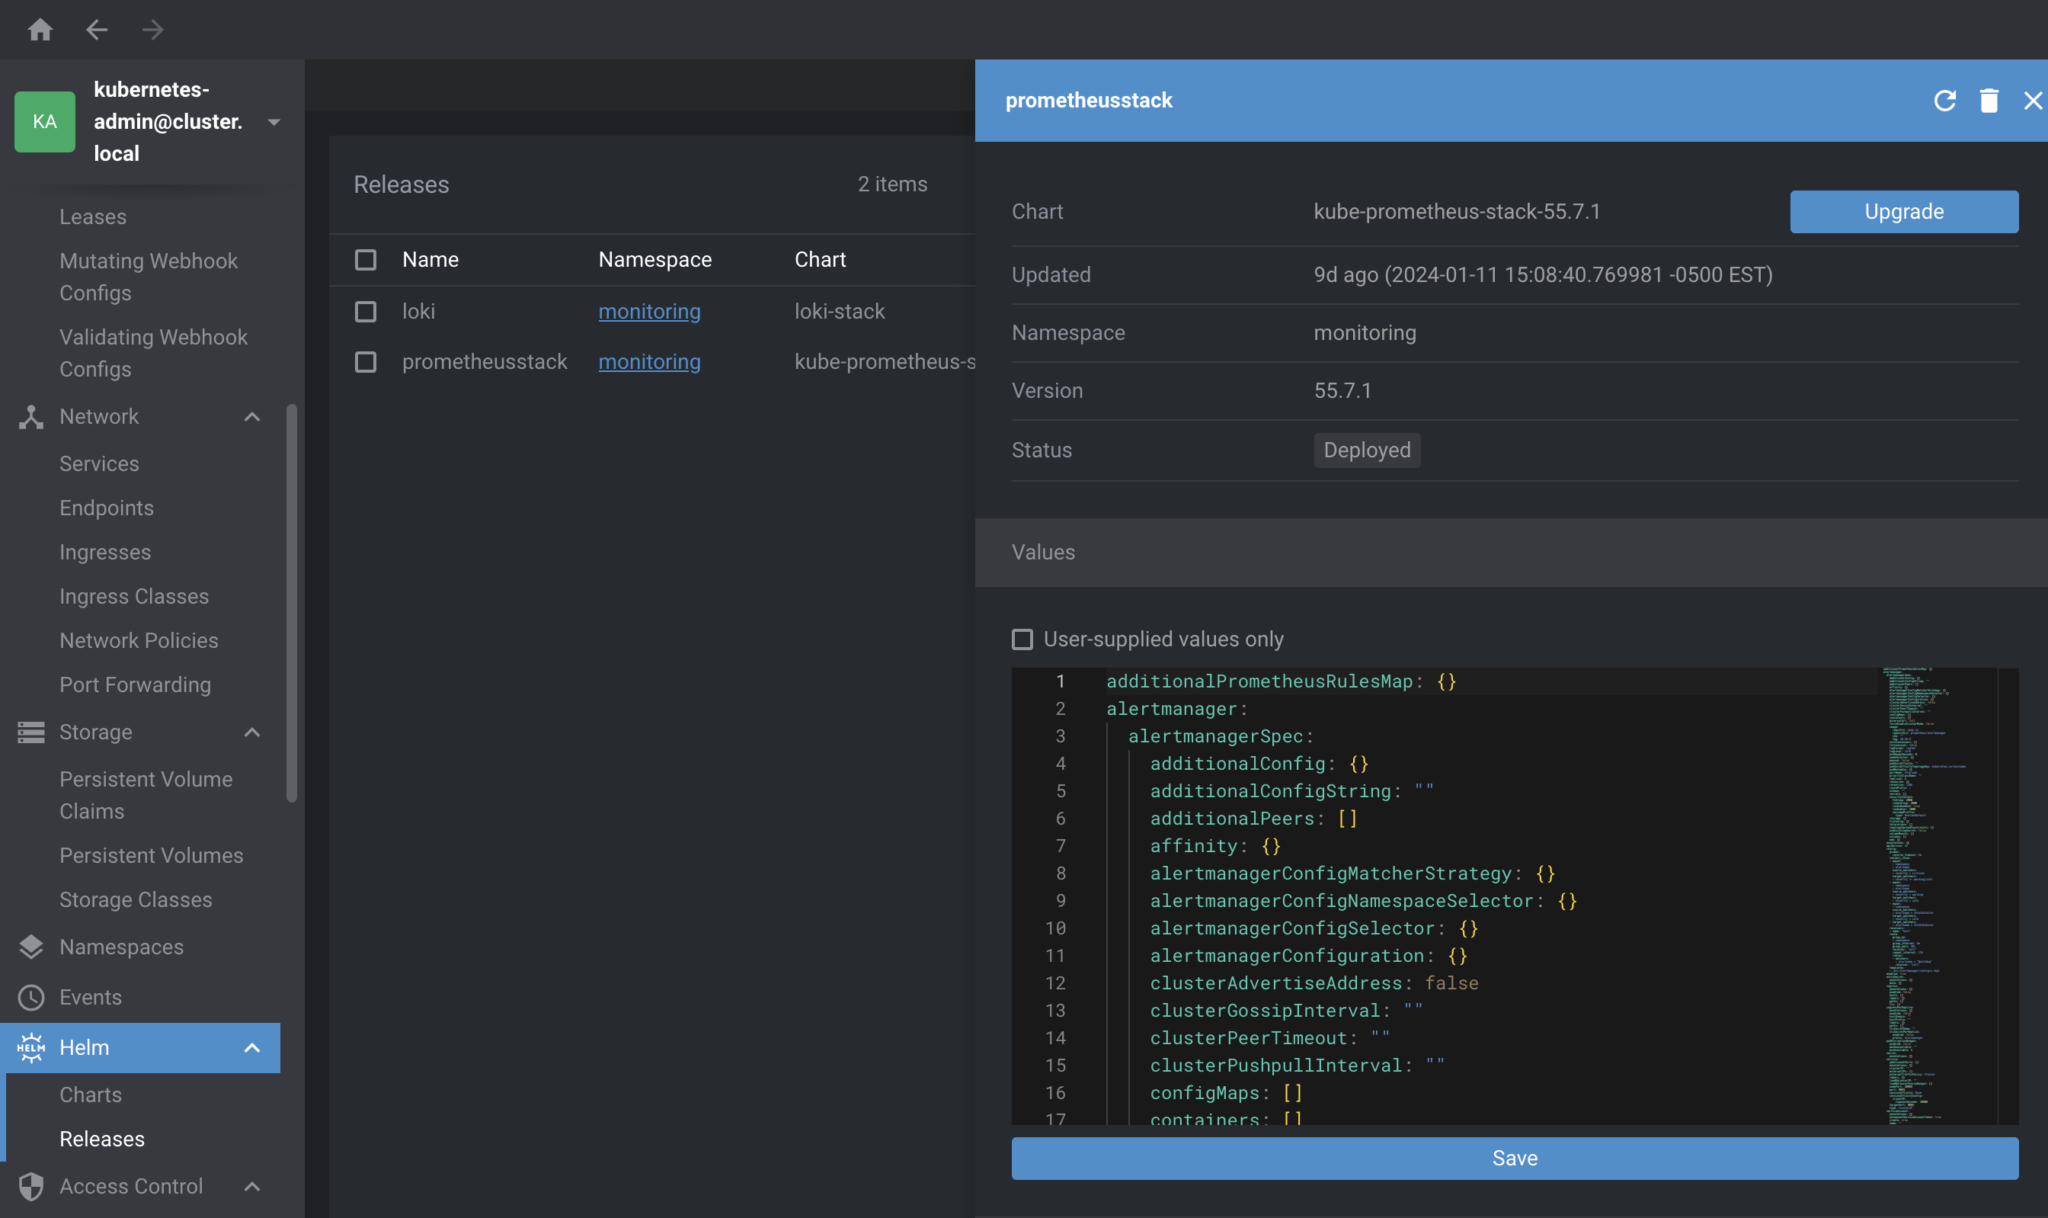This screenshot has height=1218, width=2048.
Task: Click the Namespaces layers icon
Action: 31,947
